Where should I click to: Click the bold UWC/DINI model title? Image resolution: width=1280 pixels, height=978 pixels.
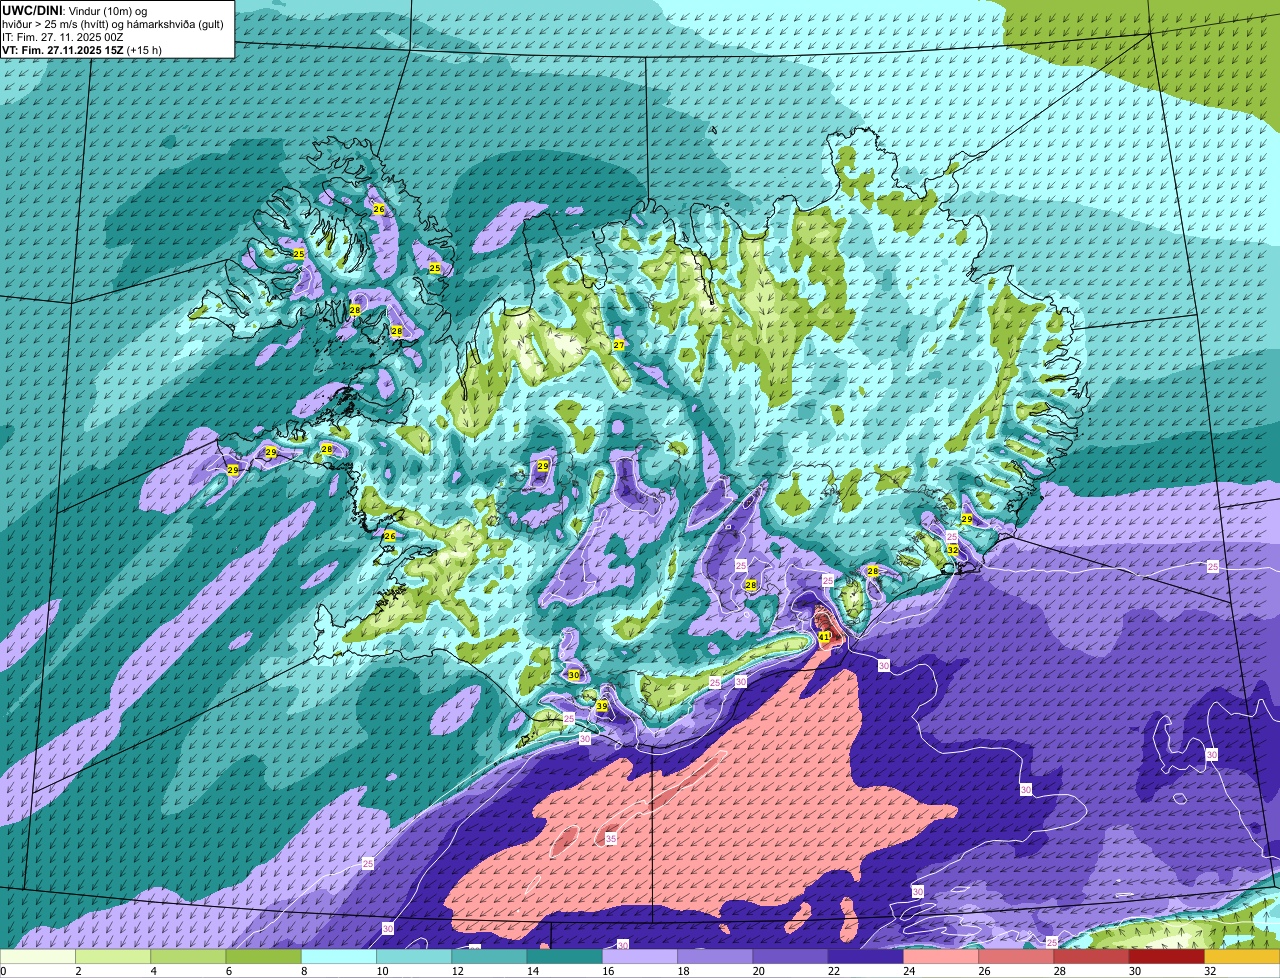32,10
